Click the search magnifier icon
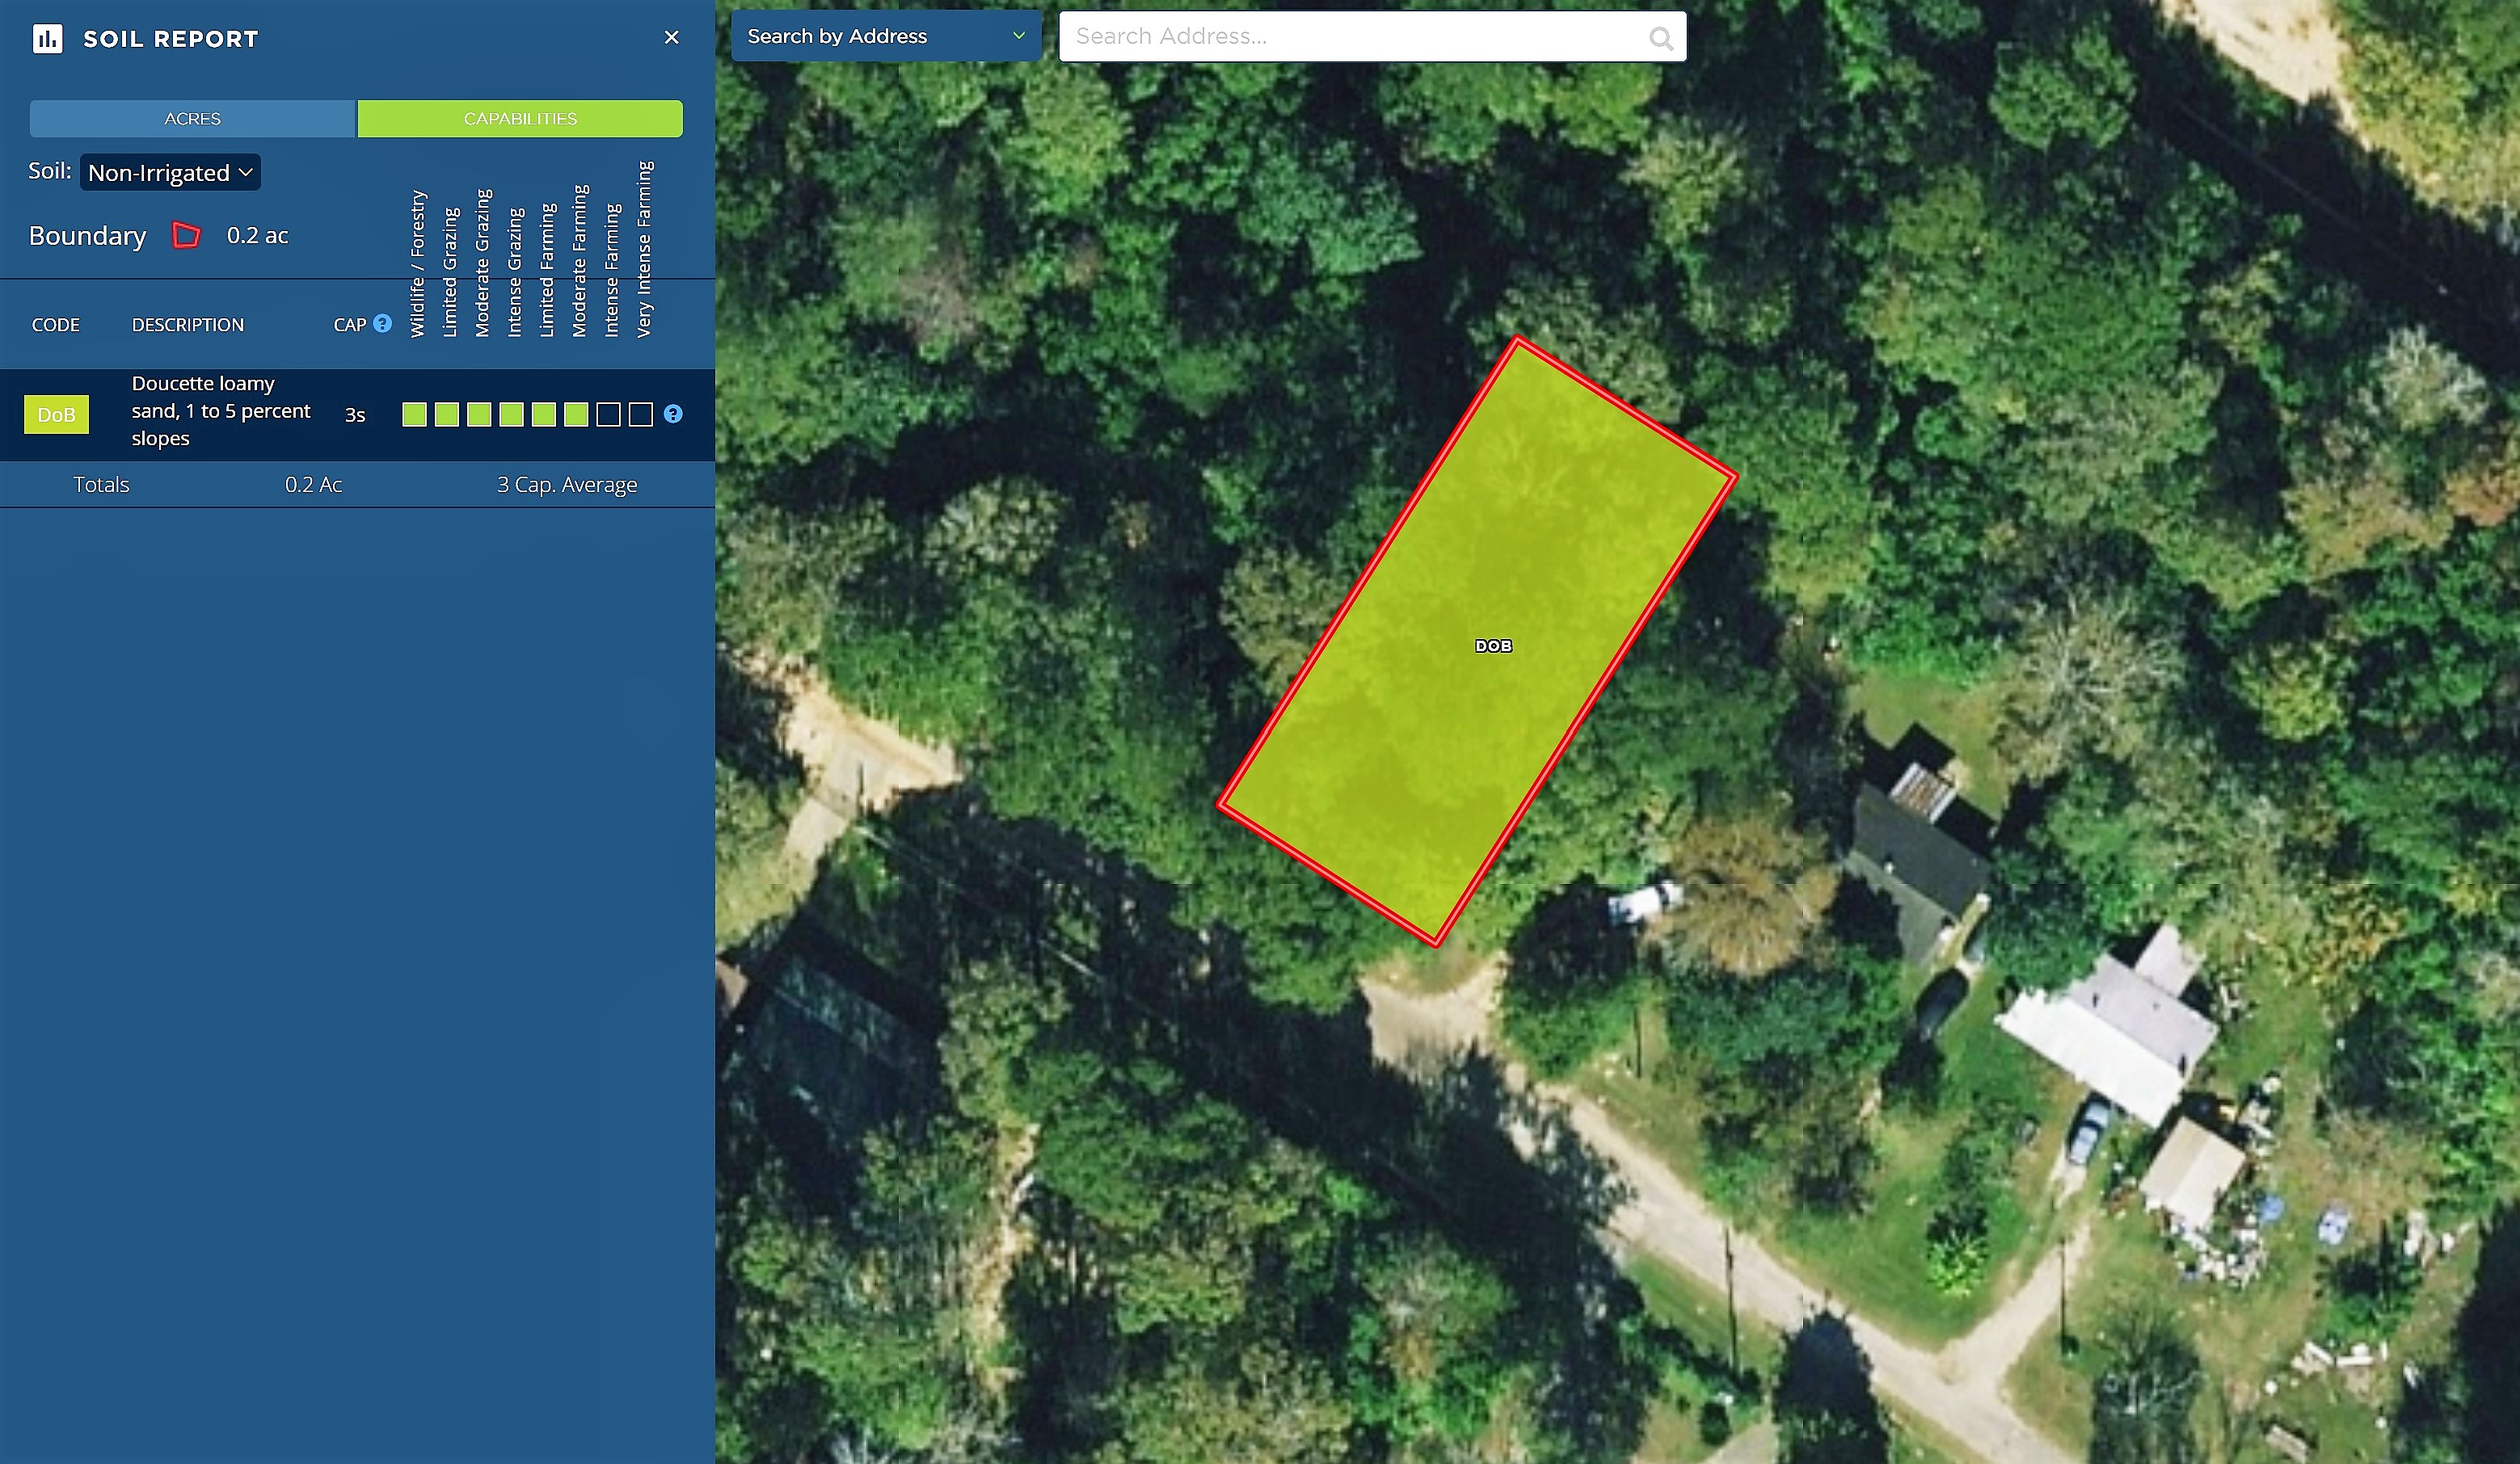Image resolution: width=2520 pixels, height=1464 pixels. point(1661,38)
